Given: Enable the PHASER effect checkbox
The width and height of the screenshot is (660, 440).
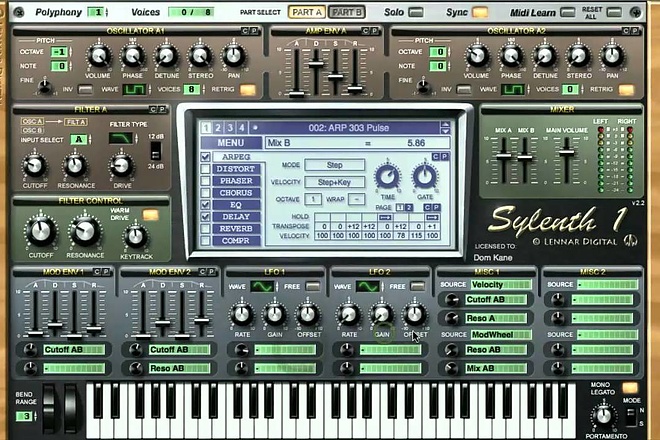Looking at the screenshot, I should [205, 181].
